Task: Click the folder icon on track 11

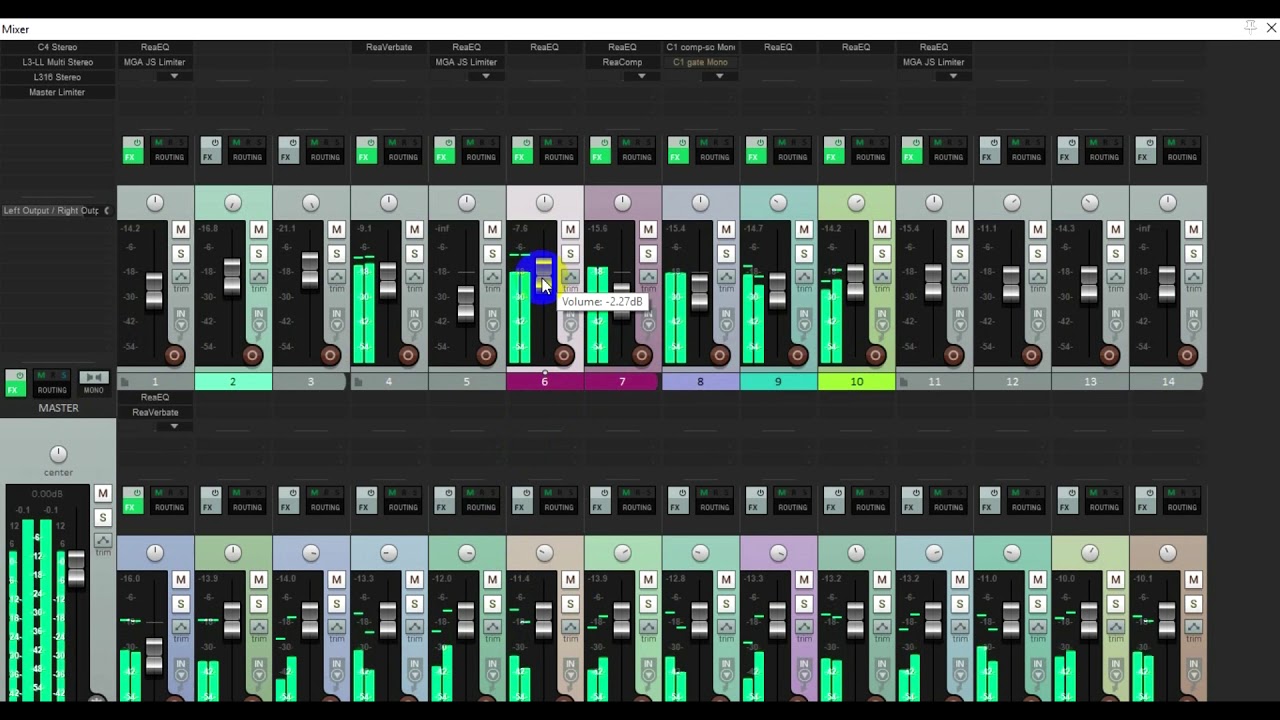Action: click(x=905, y=382)
